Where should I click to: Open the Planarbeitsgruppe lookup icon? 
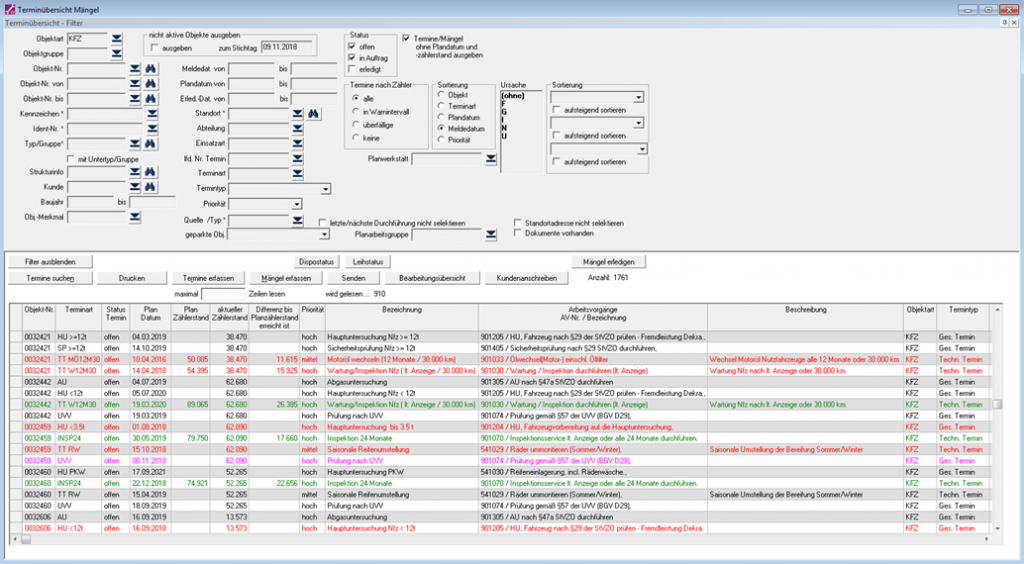490,234
